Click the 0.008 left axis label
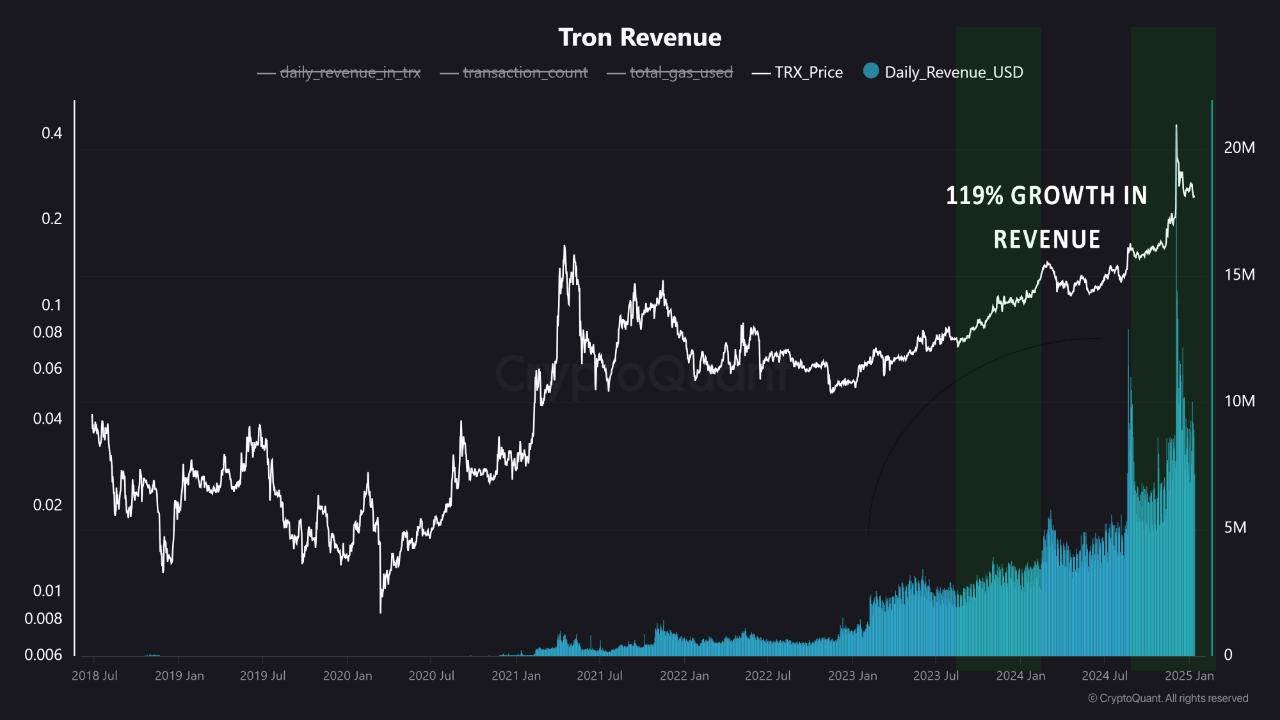1280x720 pixels. (44, 618)
